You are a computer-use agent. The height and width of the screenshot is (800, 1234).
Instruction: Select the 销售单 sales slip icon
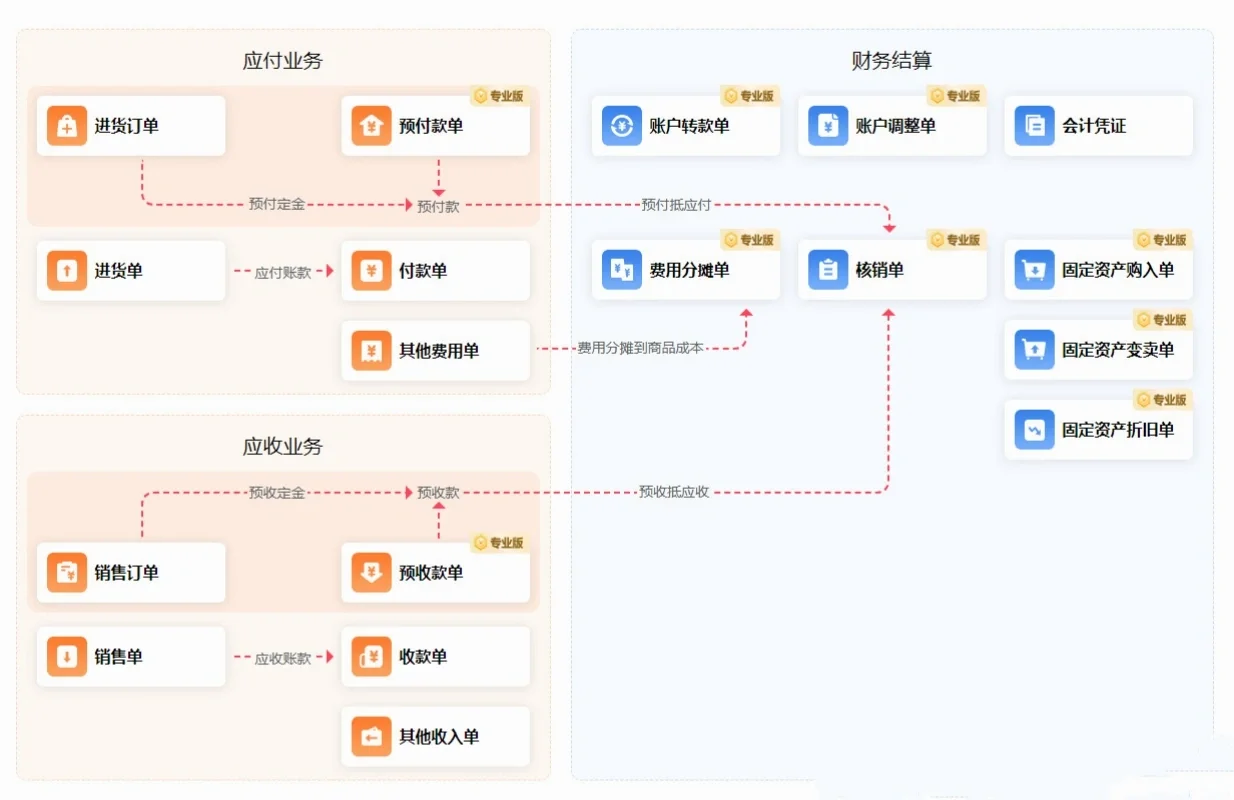click(x=66, y=656)
